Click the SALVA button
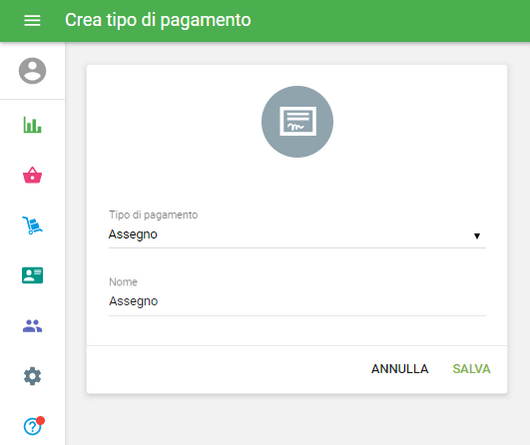This screenshot has width=530, height=445. (472, 369)
